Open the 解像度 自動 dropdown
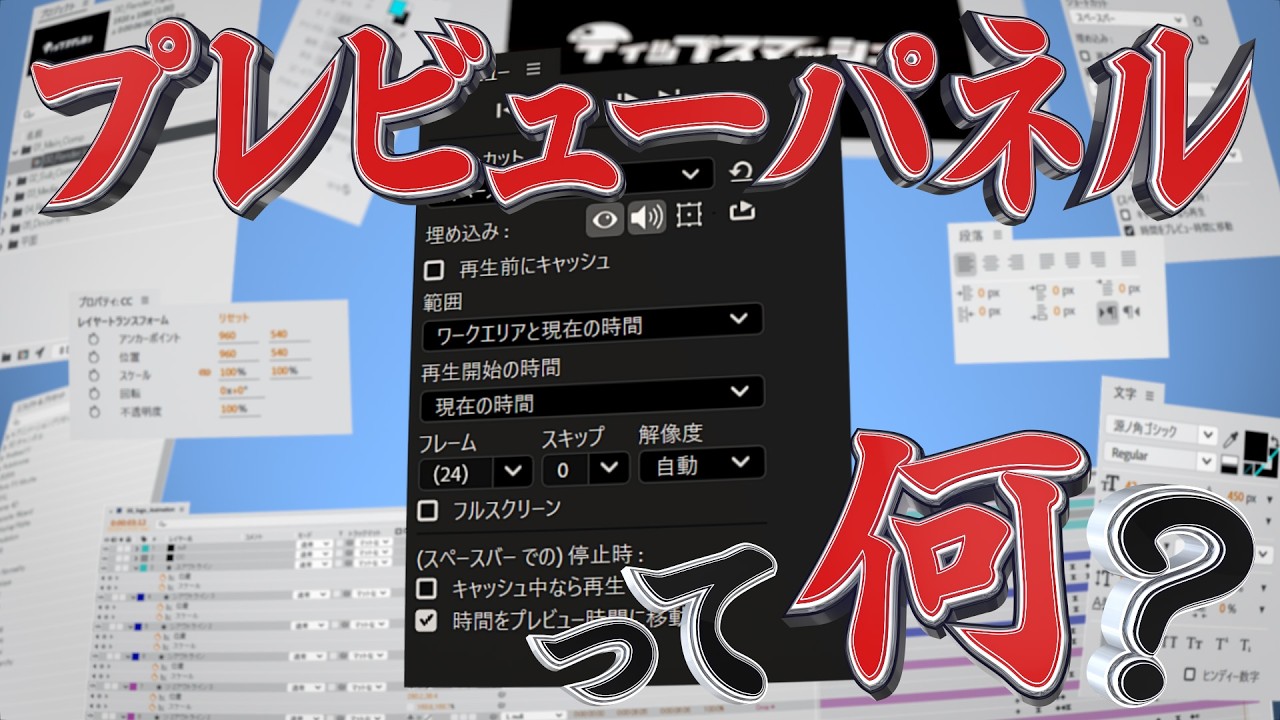Viewport: 1280px width, 720px height. (703, 463)
